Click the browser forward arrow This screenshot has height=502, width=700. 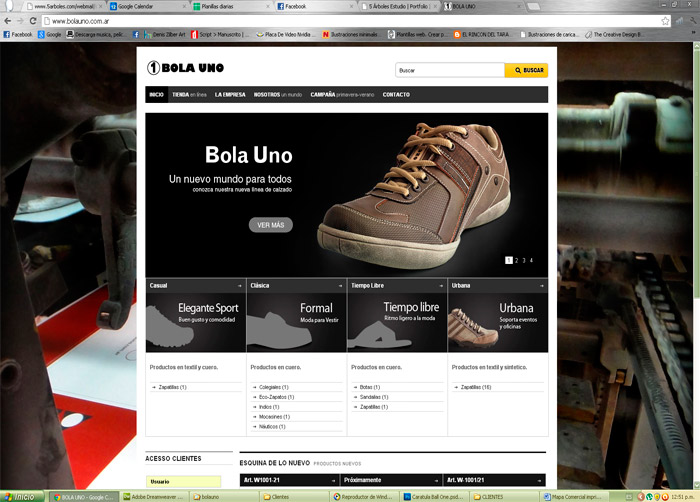(x=20, y=21)
